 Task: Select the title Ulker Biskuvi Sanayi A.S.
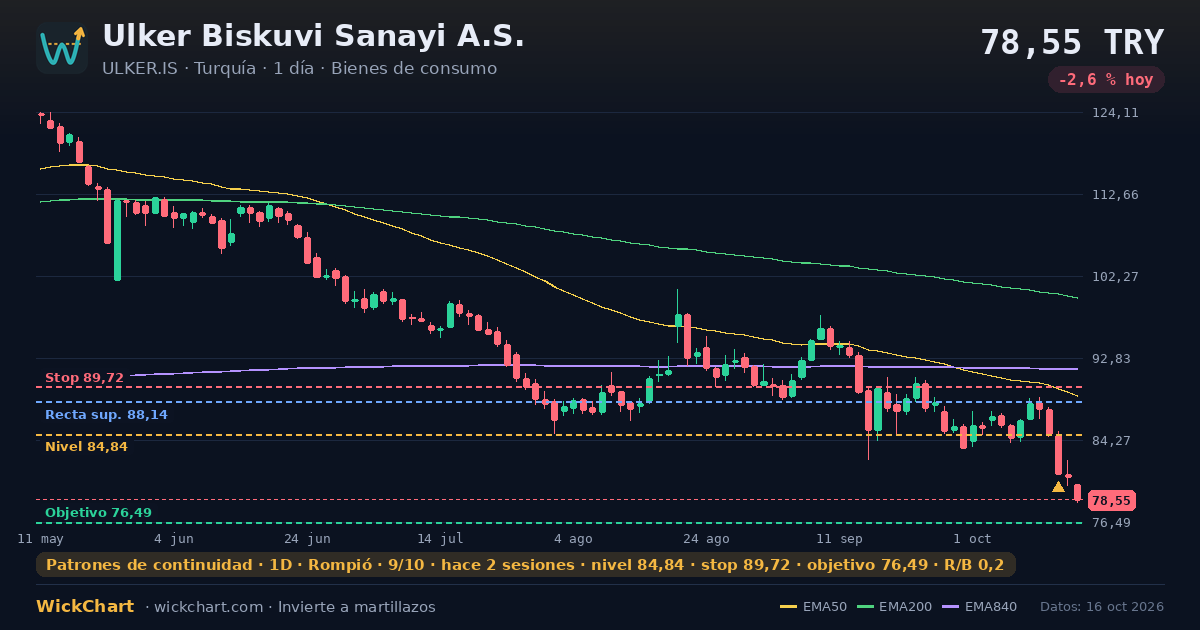(313, 36)
